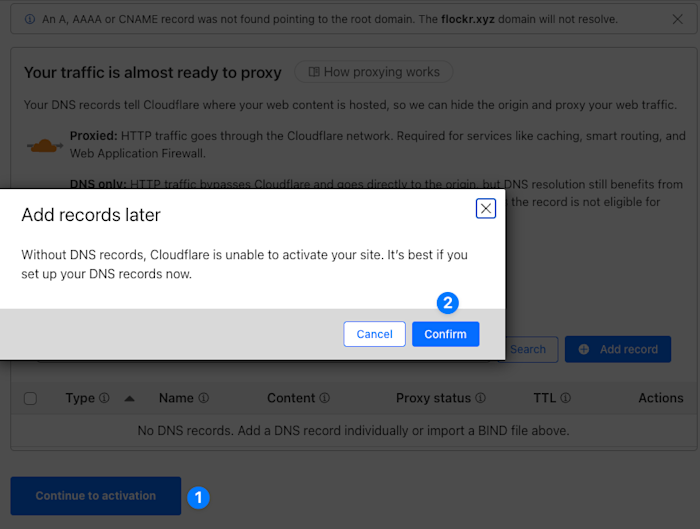The image size is (700, 529).
Task: Open How proxying works guide
Action: click(x=374, y=72)
